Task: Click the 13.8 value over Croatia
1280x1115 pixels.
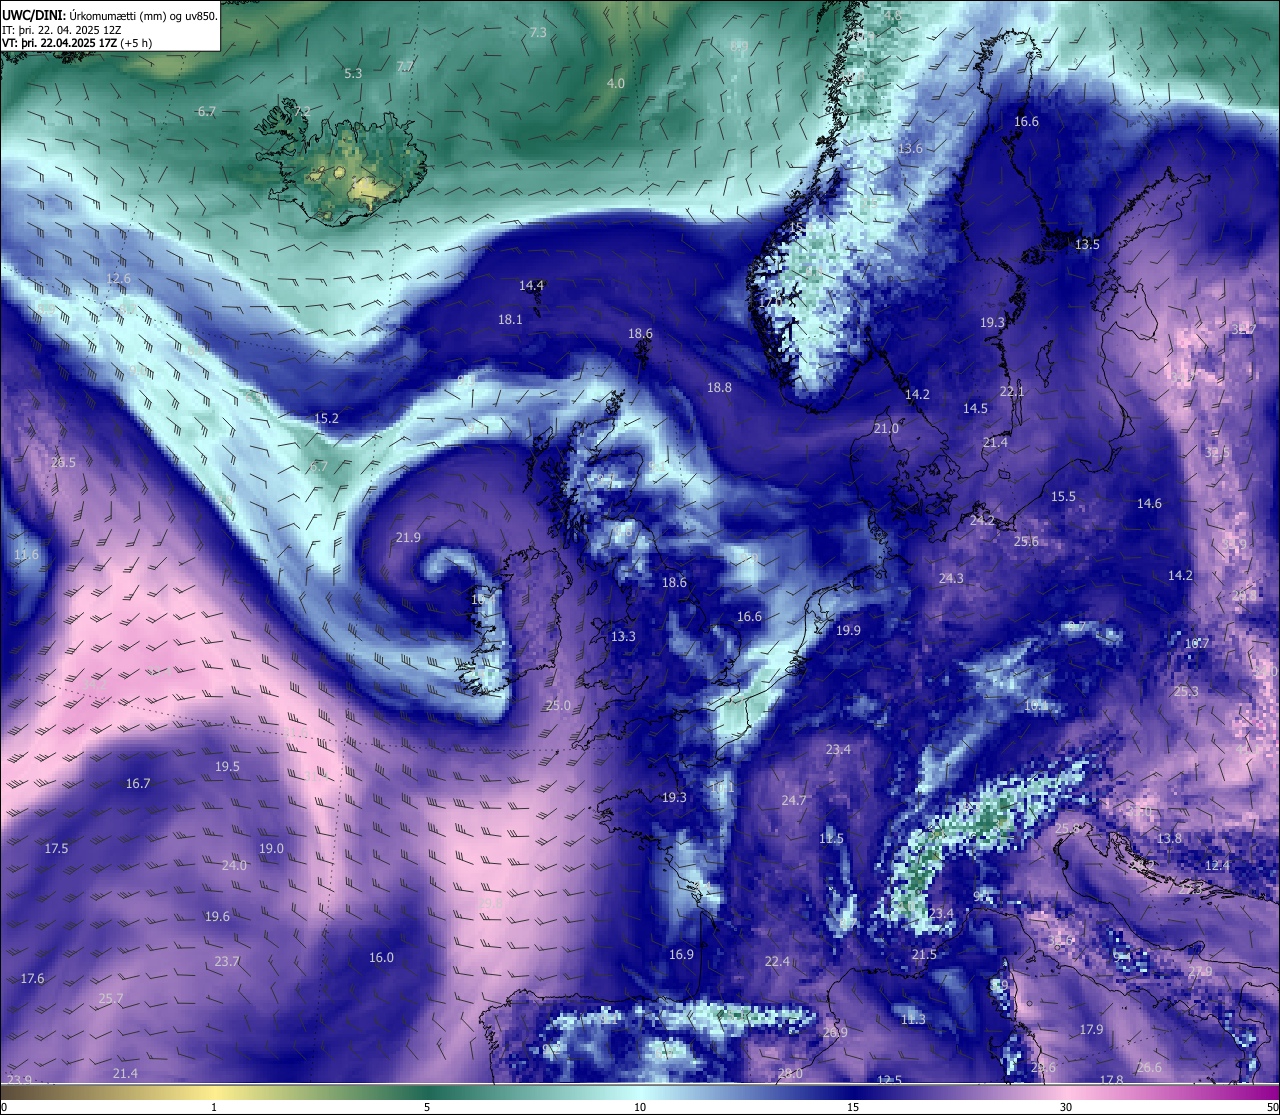Action: pos(1169,838)
